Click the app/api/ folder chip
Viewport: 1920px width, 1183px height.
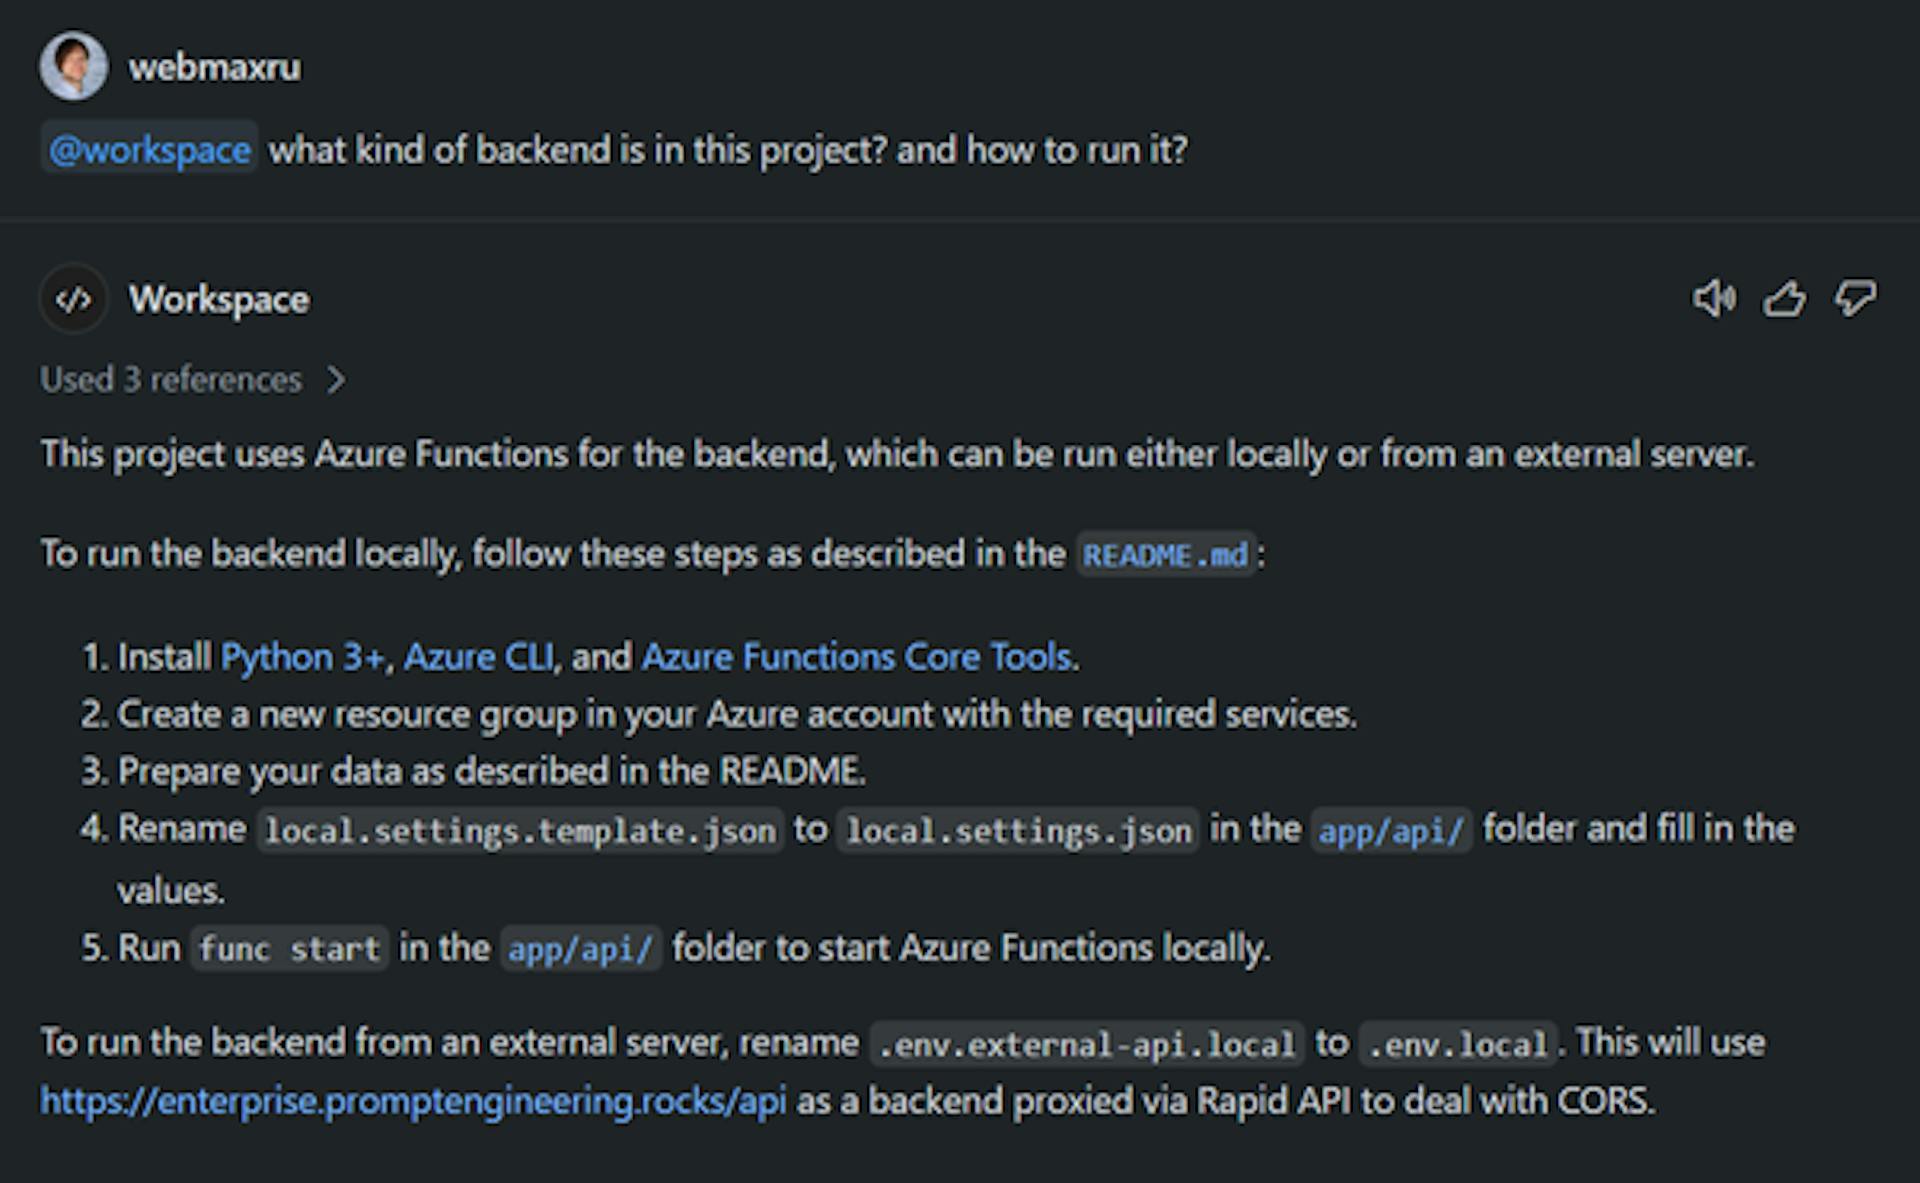click(1392, 830)
